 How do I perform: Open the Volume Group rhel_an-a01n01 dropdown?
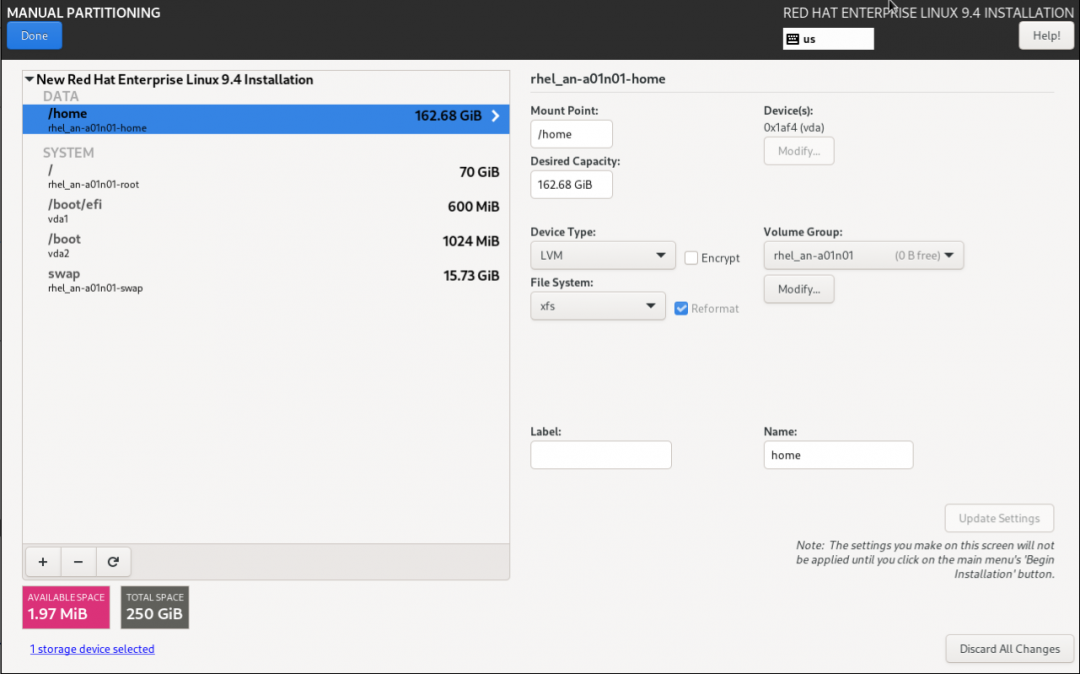click(863, 256)
